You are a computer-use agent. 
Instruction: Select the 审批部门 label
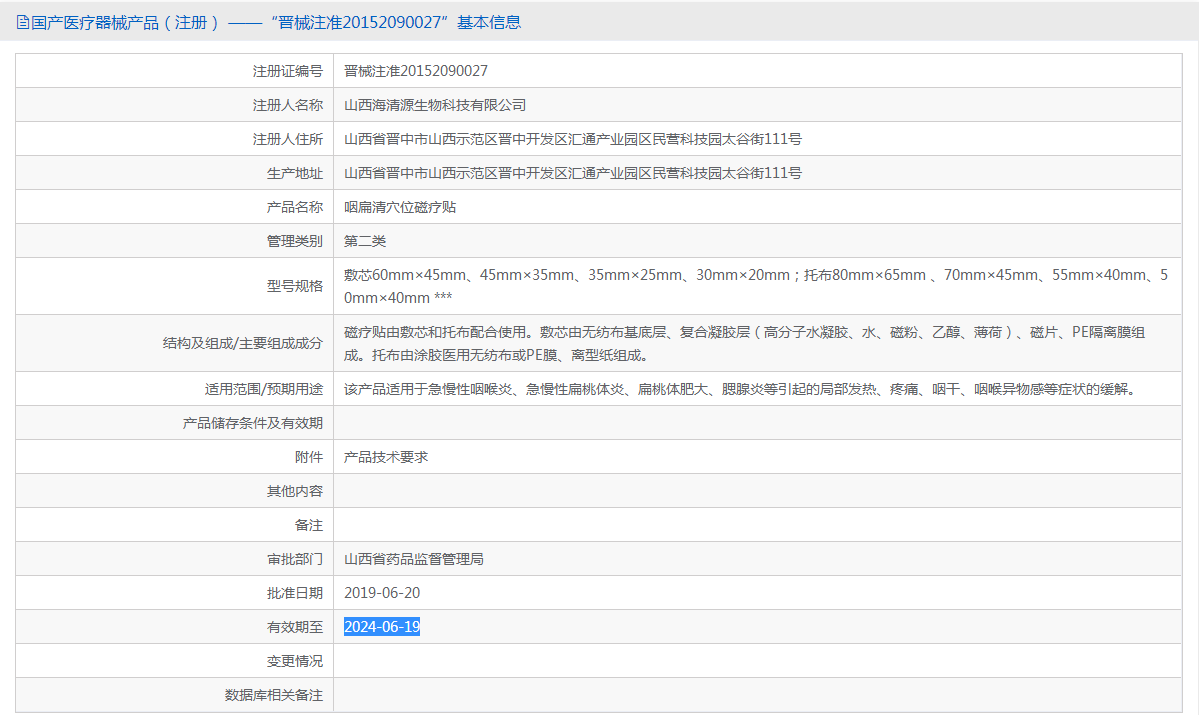pos(294,560)
